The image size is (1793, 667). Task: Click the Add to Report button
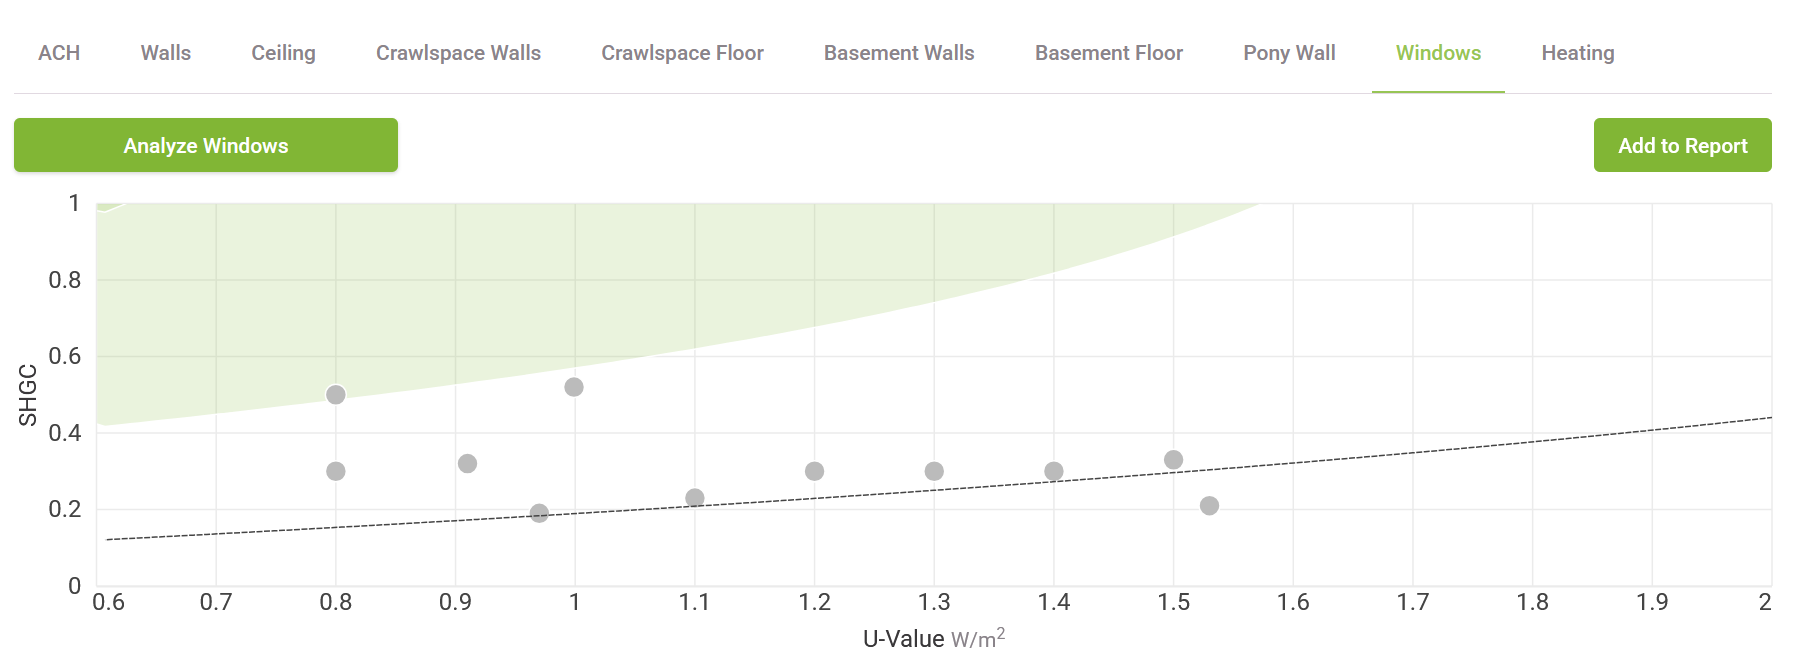1682,146
